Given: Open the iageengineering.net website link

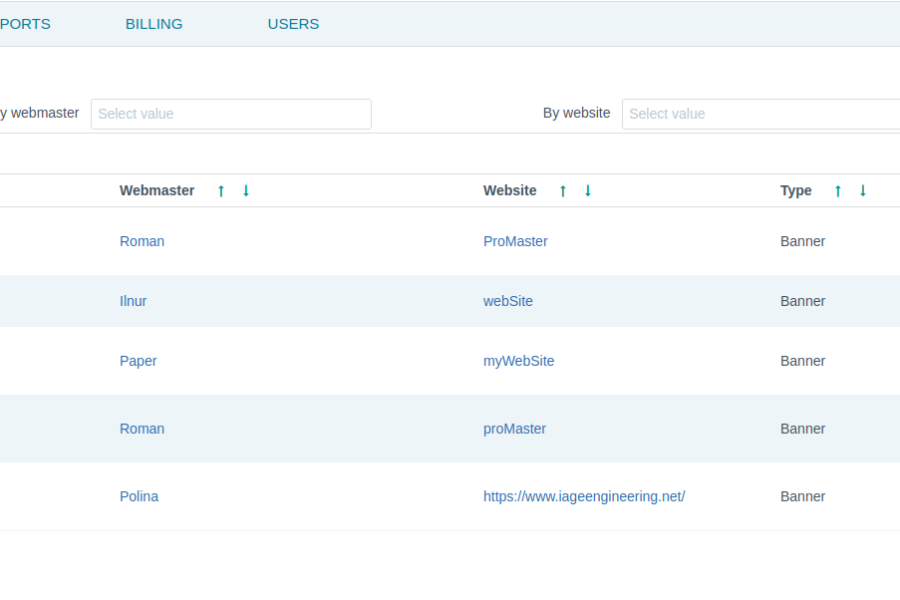Looking at the screenshot, I should 584,497.
